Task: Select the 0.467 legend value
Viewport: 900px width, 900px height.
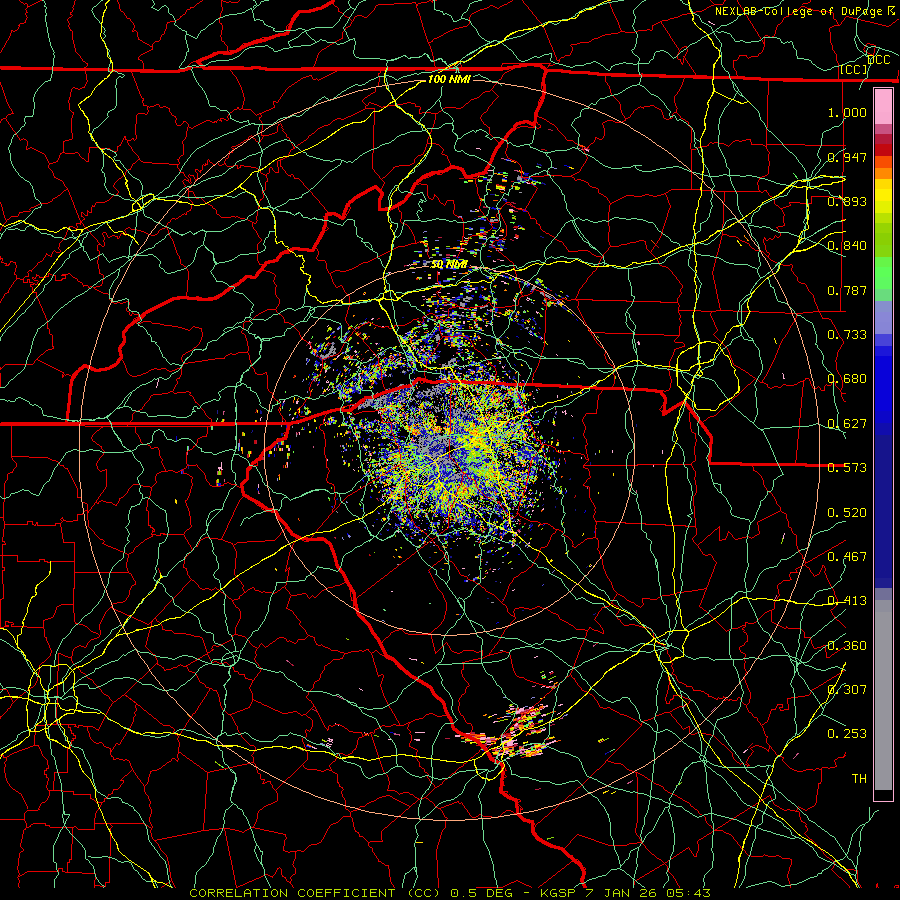Action: click(847, 557)
